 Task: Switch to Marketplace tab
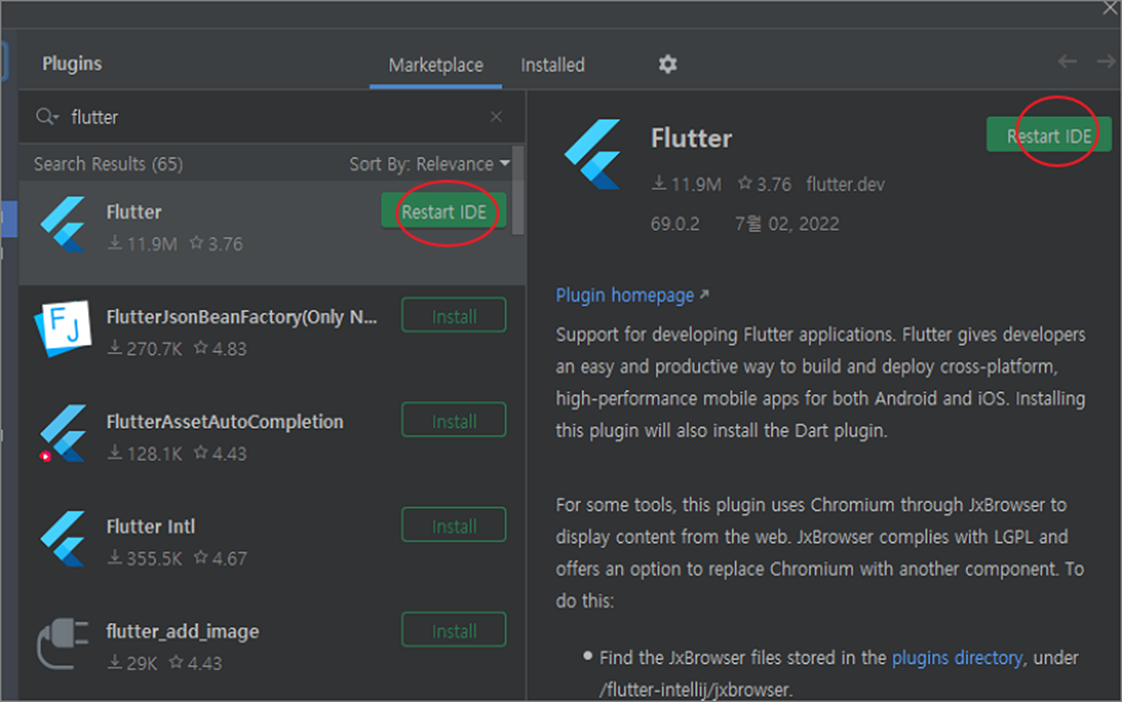436,65
